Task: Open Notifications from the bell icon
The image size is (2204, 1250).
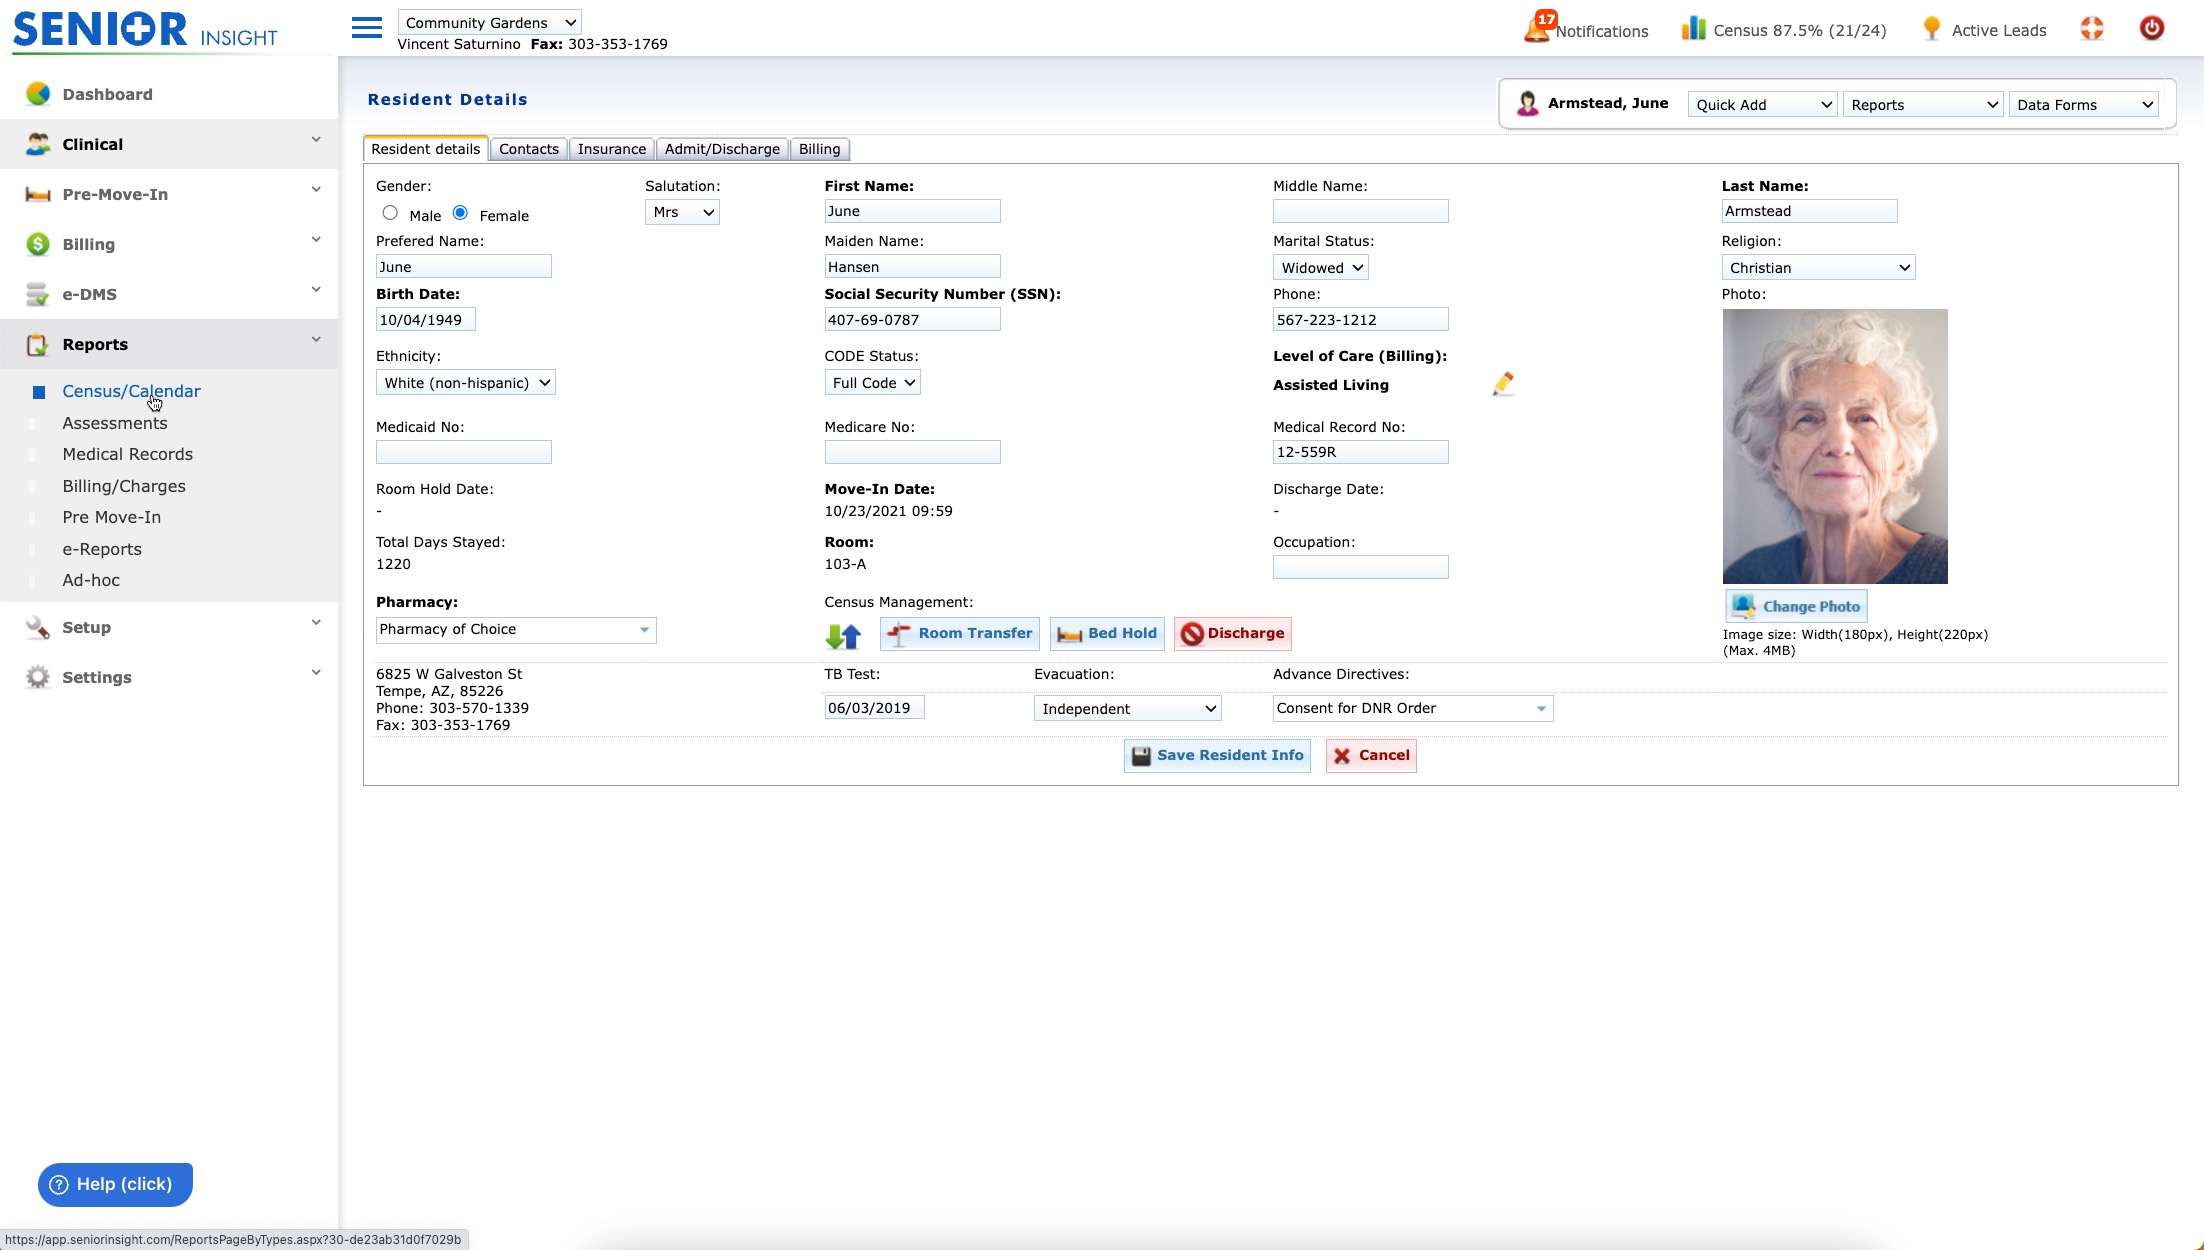Action: (1537, 28)
